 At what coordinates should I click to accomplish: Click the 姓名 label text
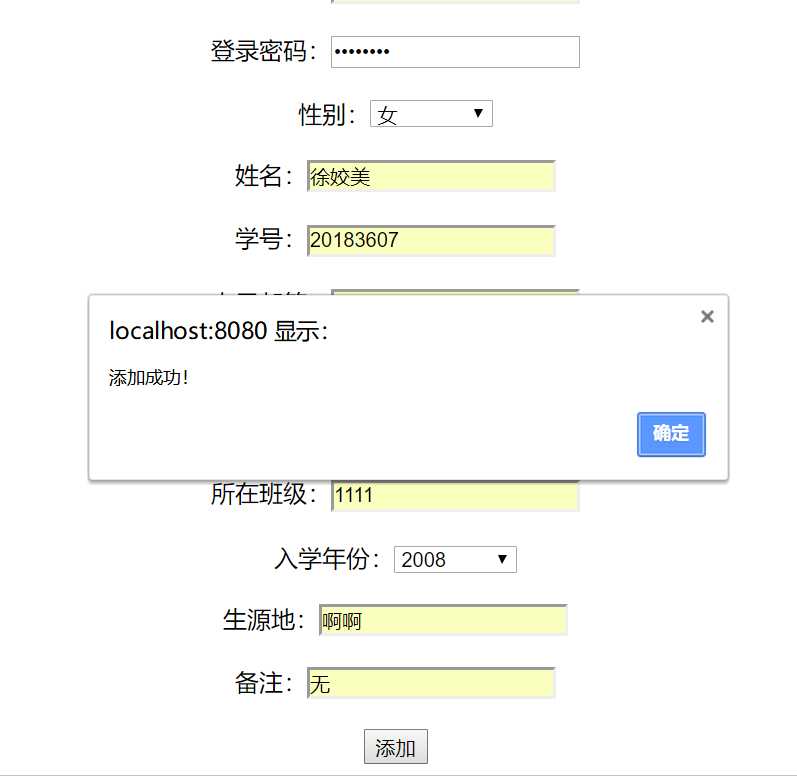263,177
